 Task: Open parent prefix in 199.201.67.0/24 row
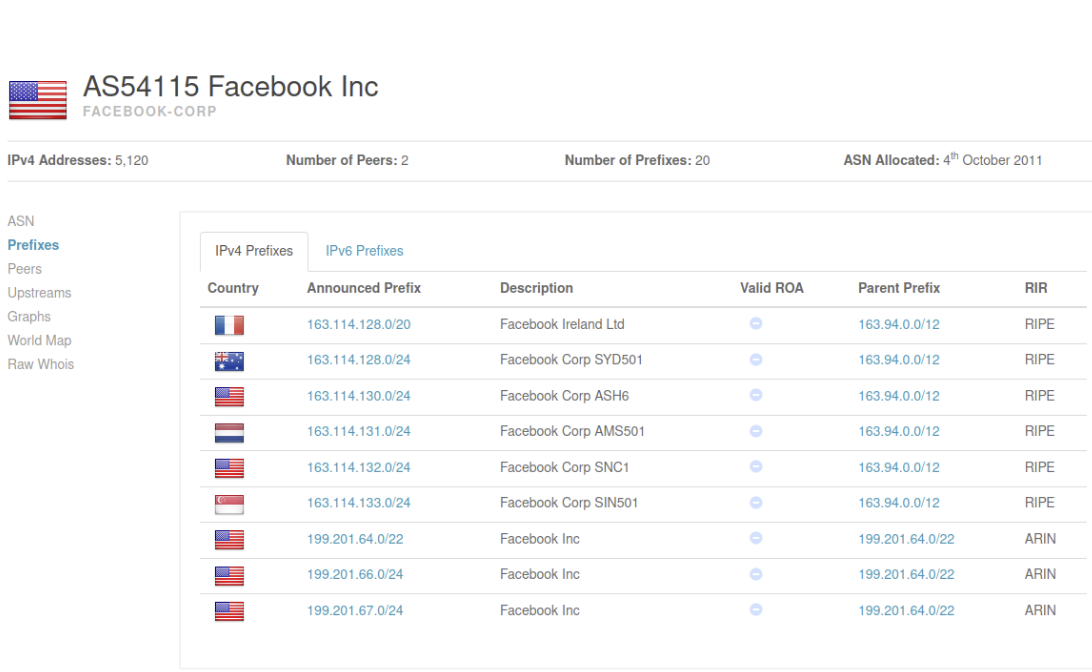(x=906, y=611)
